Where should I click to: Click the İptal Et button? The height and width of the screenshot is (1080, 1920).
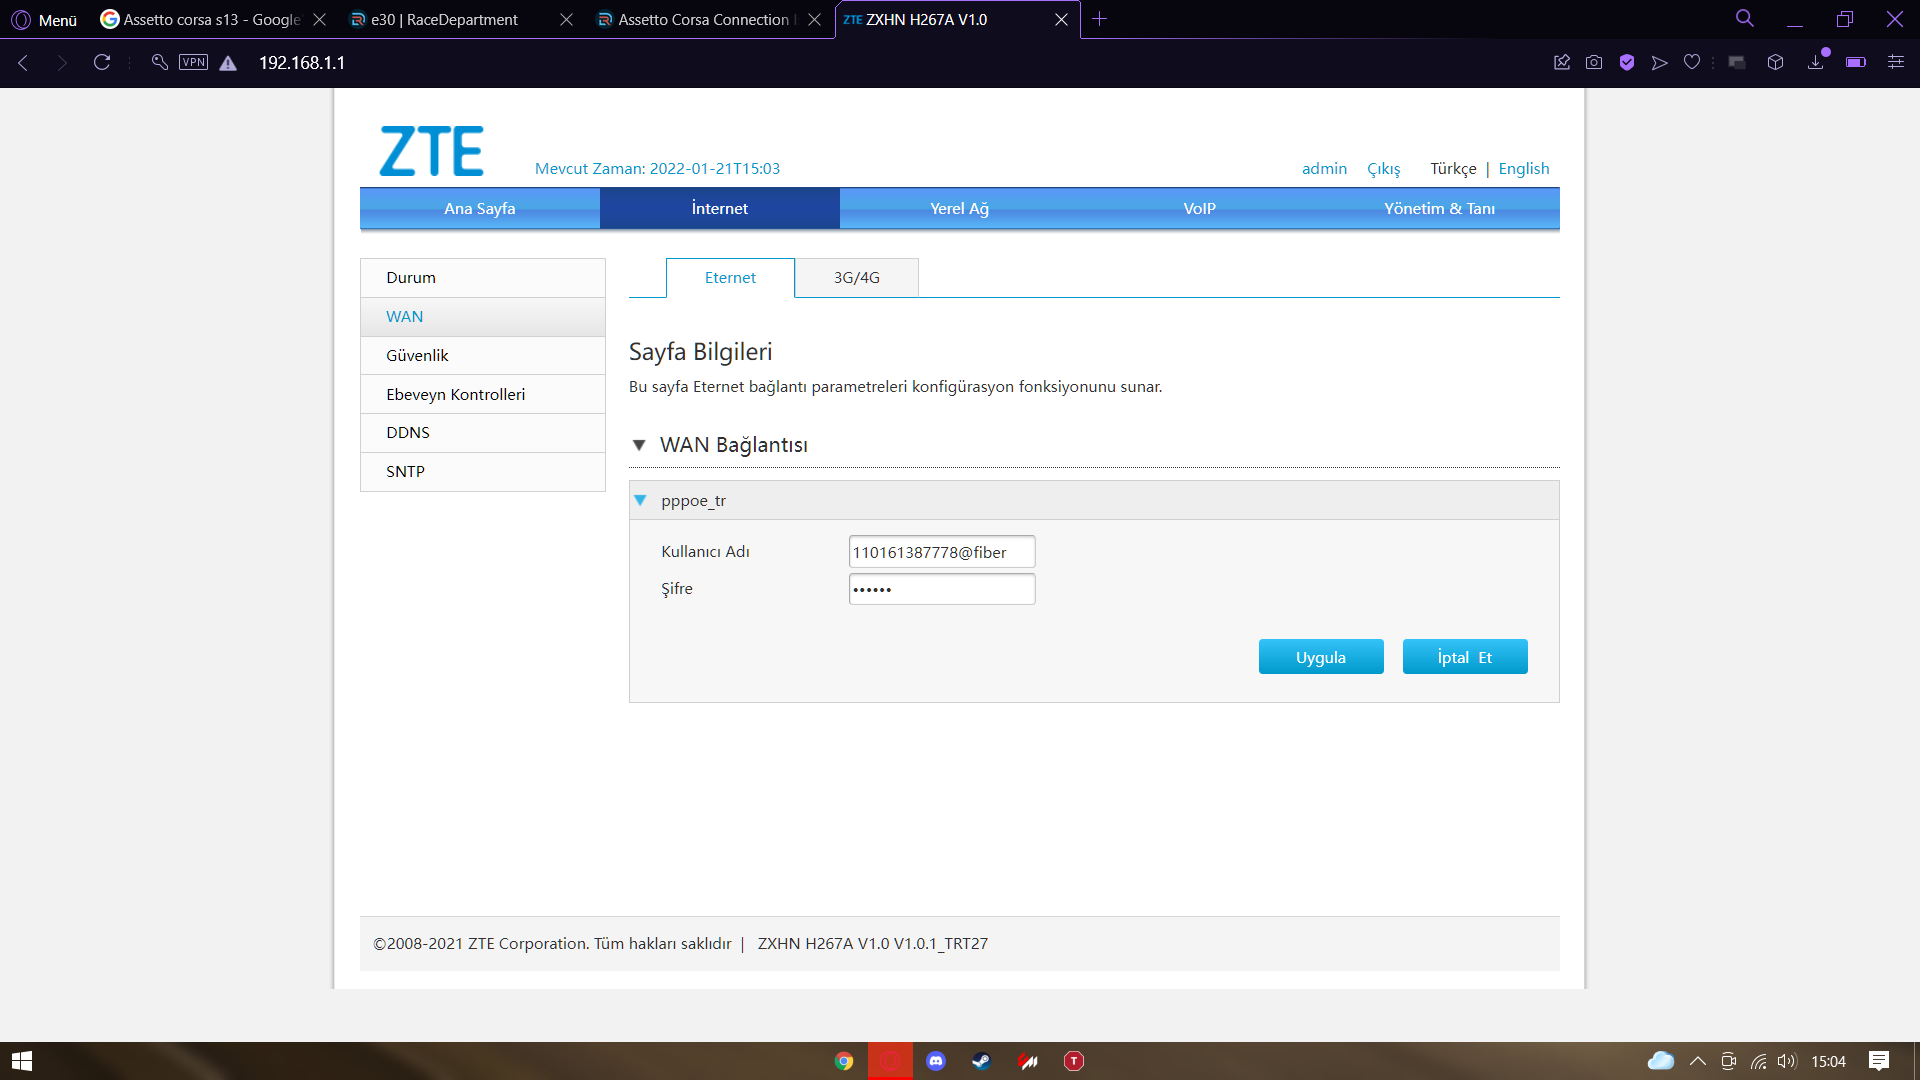click(1465, 657)
